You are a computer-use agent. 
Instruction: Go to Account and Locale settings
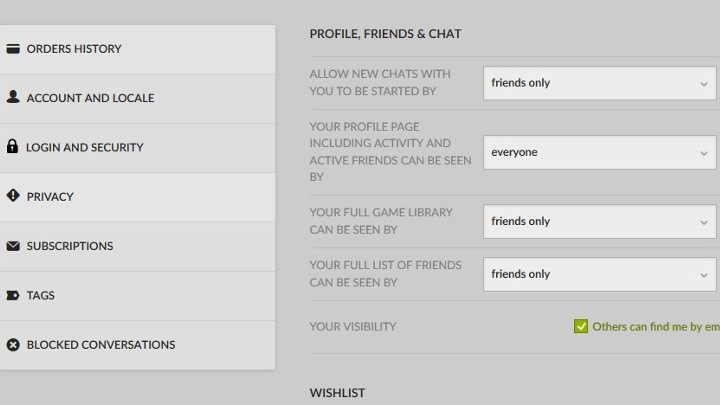pos(90,98)
